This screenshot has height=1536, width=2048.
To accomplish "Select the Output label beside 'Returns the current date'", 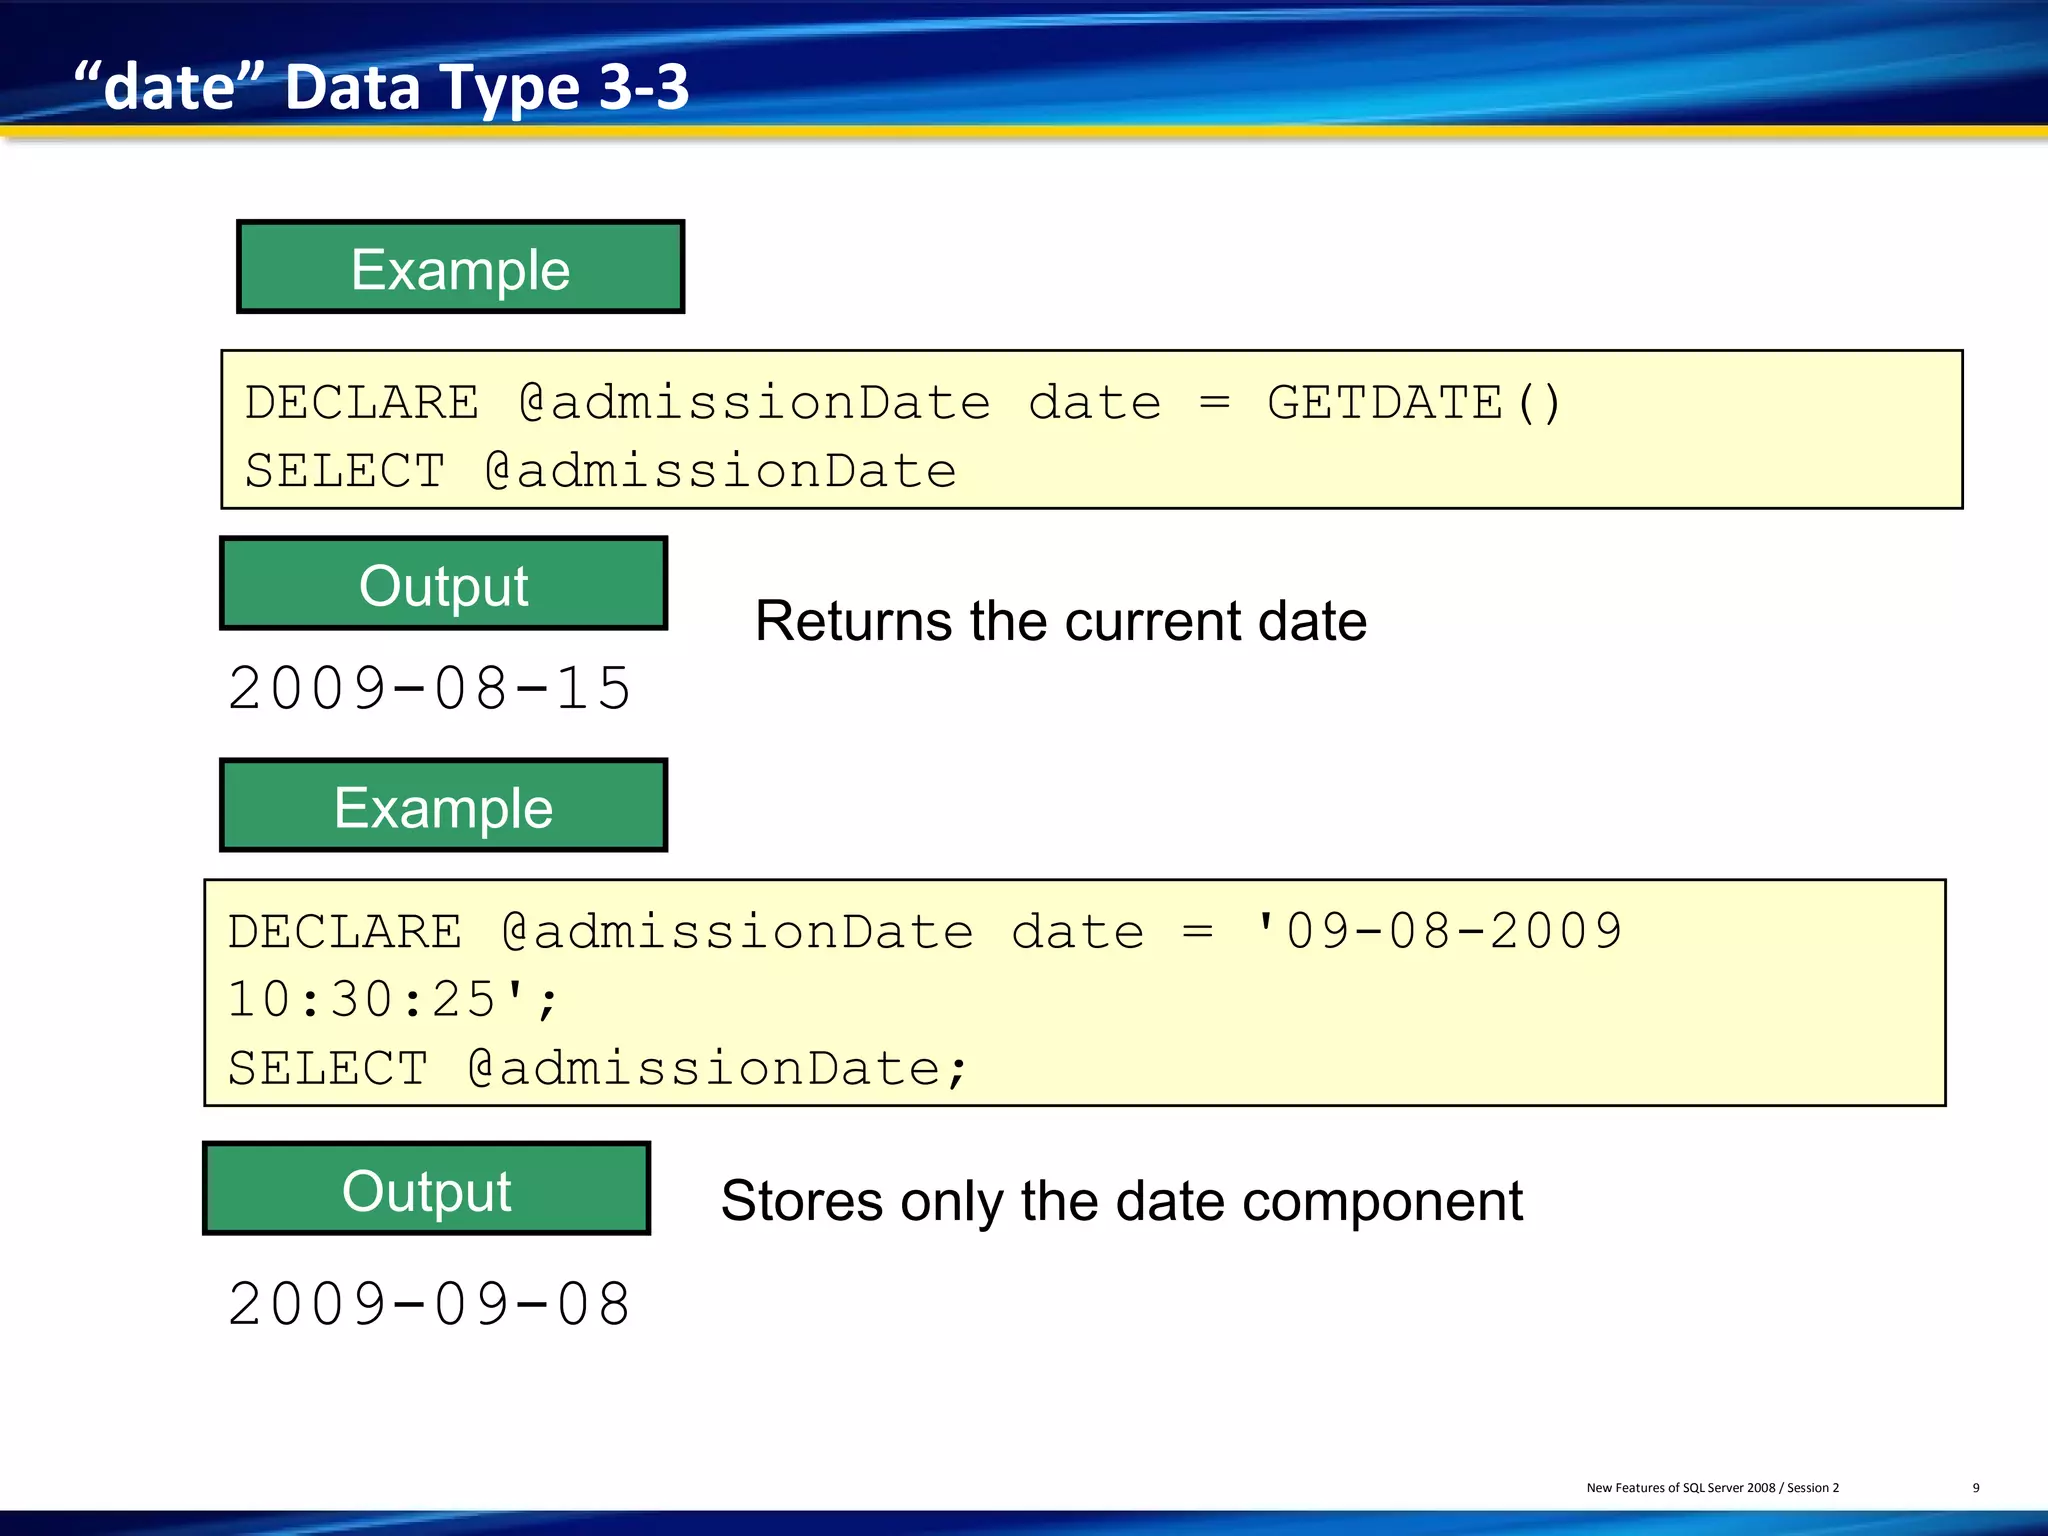I will coord(444,584).
